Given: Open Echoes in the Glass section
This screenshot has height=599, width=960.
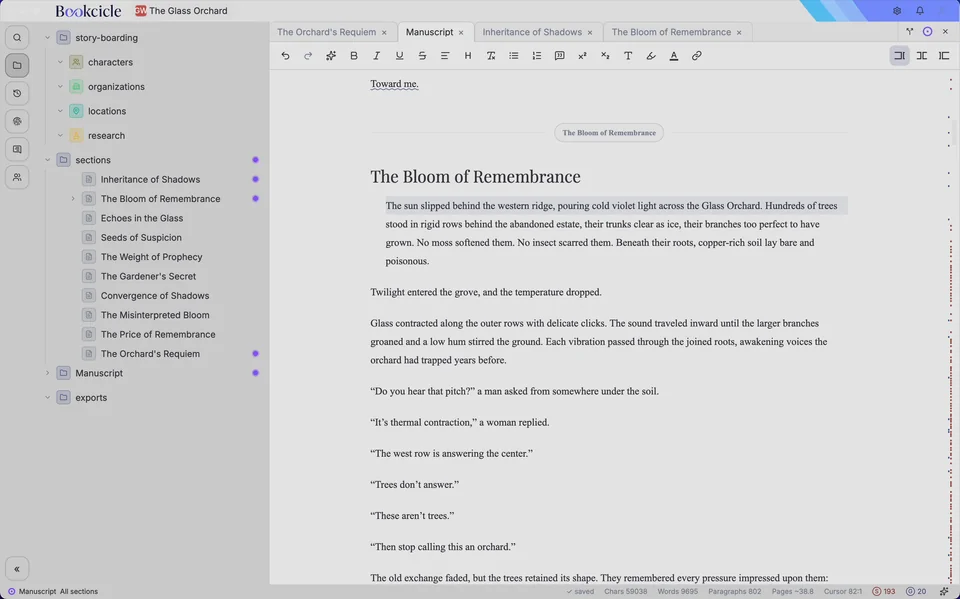Looking at the screenshot, I should tap(142, 218).
